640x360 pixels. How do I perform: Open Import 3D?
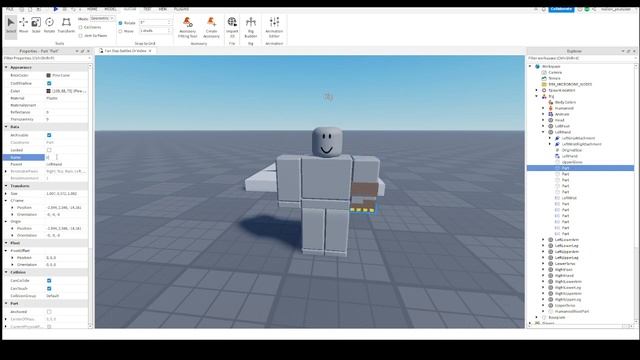coord(232,27)
